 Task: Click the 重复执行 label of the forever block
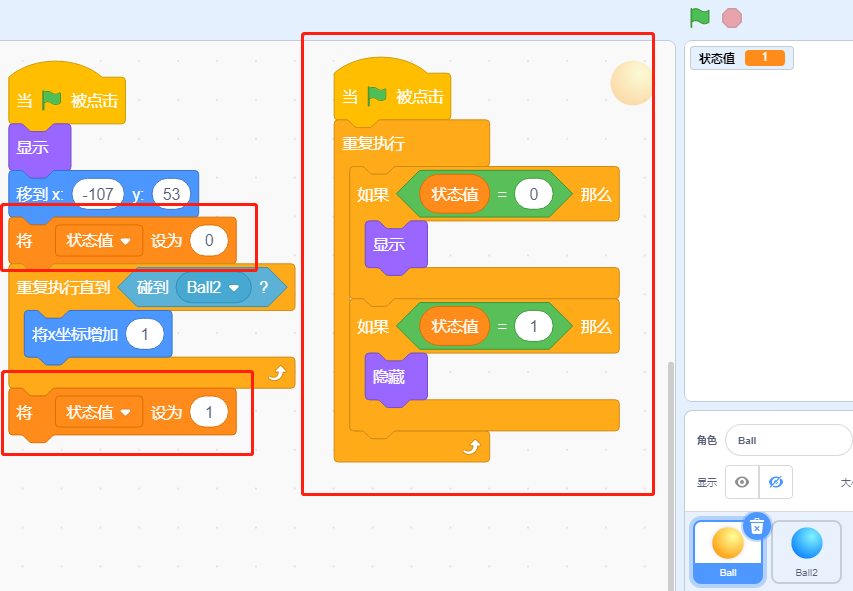pos(373,144)
